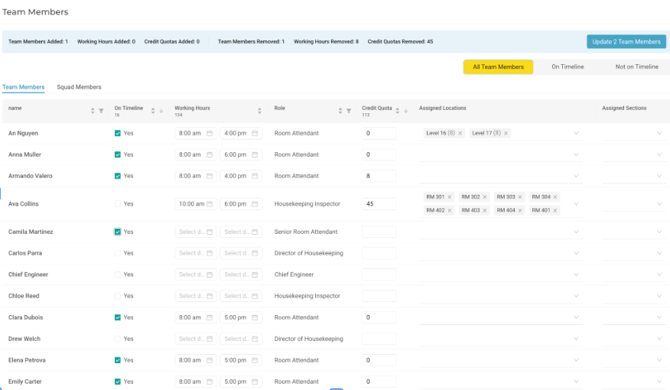The image size is (670, 390).
Task: Check On Timeline for Chief Engineer
Action: (x=118, y=274)
